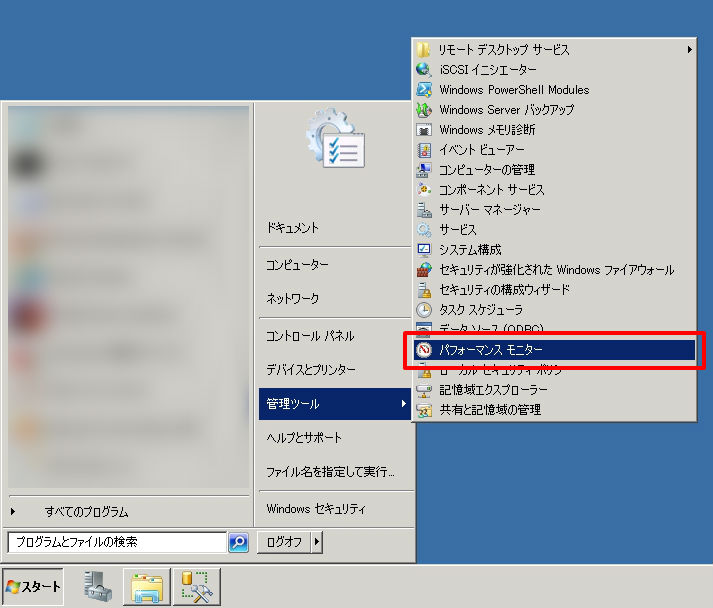Click the Windows Server バックアップ icon
Viewport: 713px width, 608px height.
(424, 110)
